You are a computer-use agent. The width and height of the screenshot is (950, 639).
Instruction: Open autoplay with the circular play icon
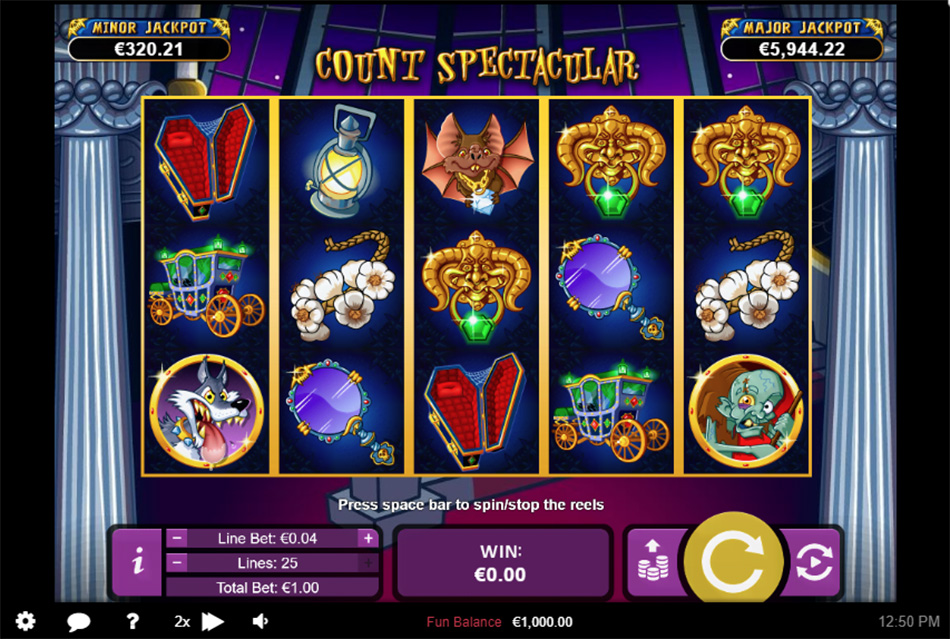(813, 561)
